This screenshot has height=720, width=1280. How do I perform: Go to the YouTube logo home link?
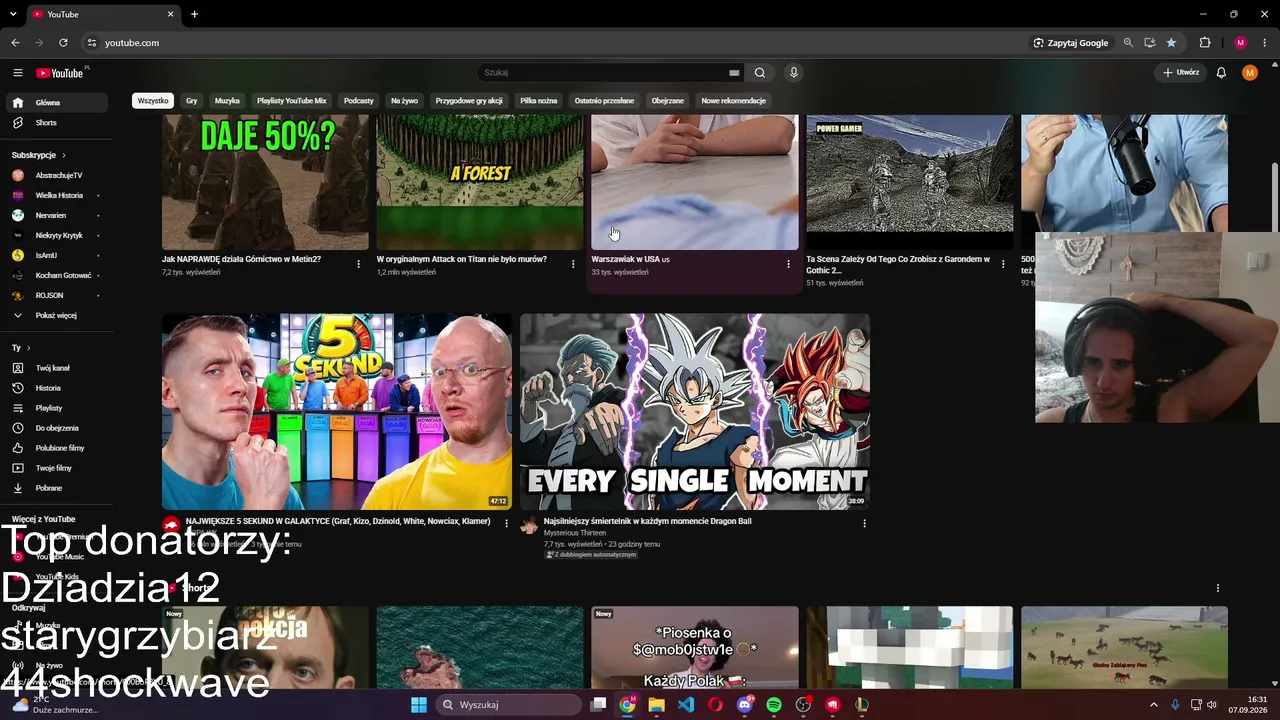[60, 73]
